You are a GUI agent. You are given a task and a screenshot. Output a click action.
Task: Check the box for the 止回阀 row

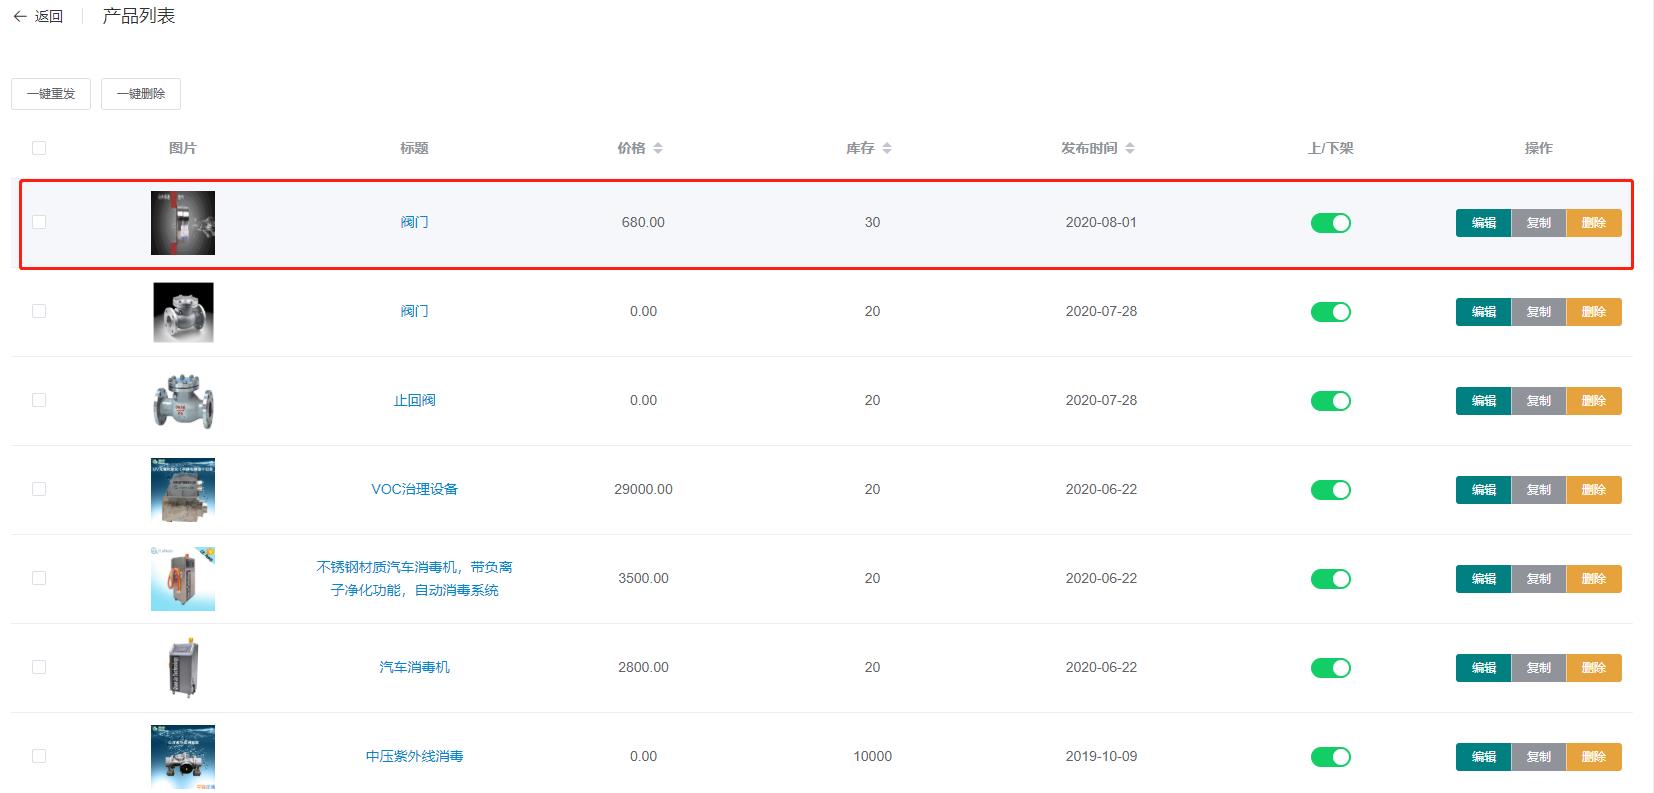pos(39,400)
